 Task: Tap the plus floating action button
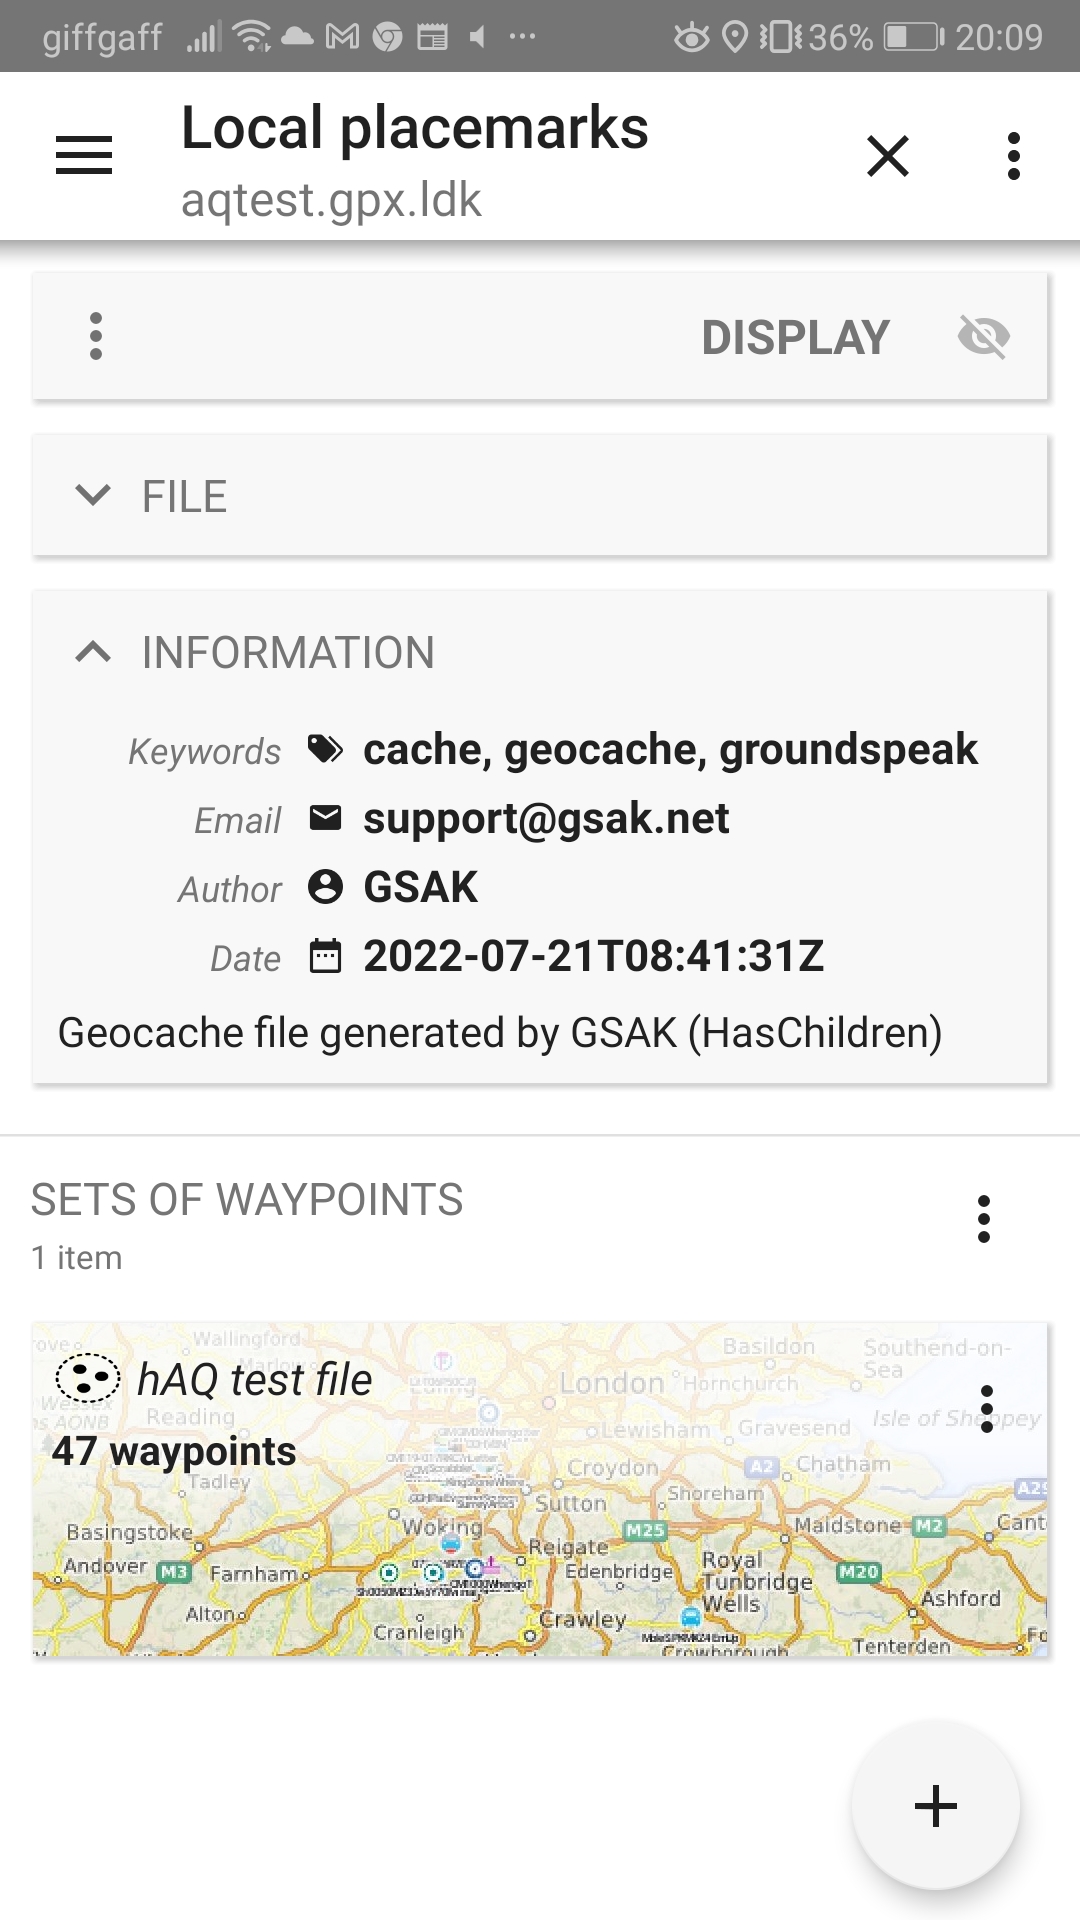click(936, 1805)
